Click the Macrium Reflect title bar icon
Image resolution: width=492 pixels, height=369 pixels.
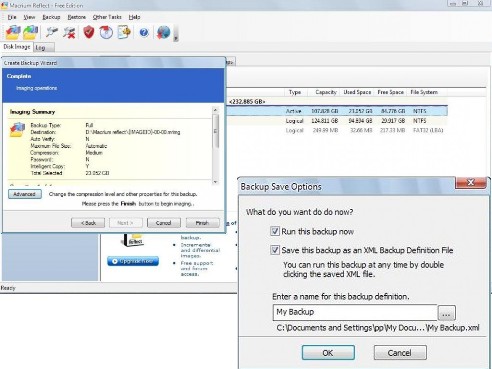click(x=4, y=5)
